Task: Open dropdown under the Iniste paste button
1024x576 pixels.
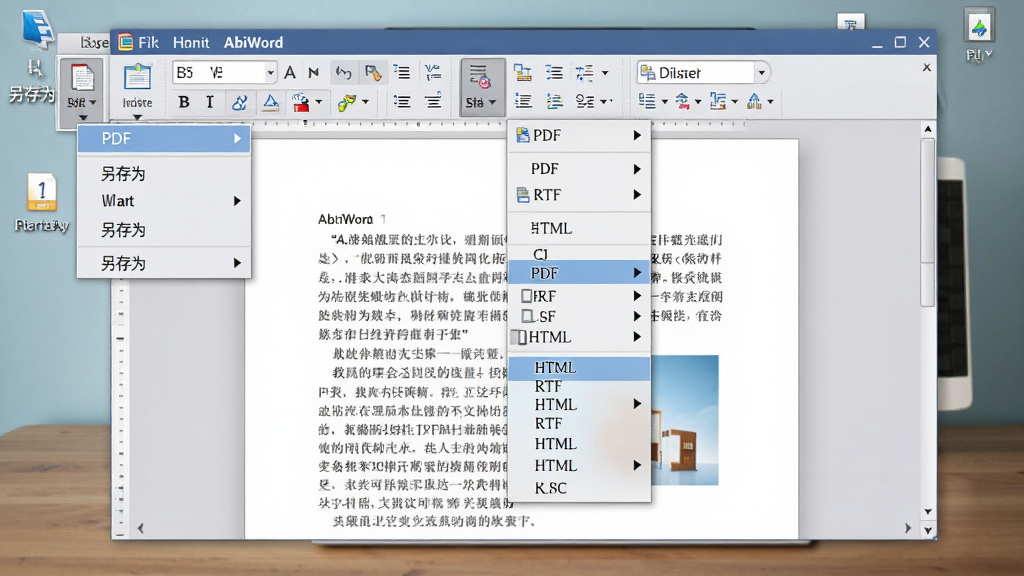Action: coord(137,118)
